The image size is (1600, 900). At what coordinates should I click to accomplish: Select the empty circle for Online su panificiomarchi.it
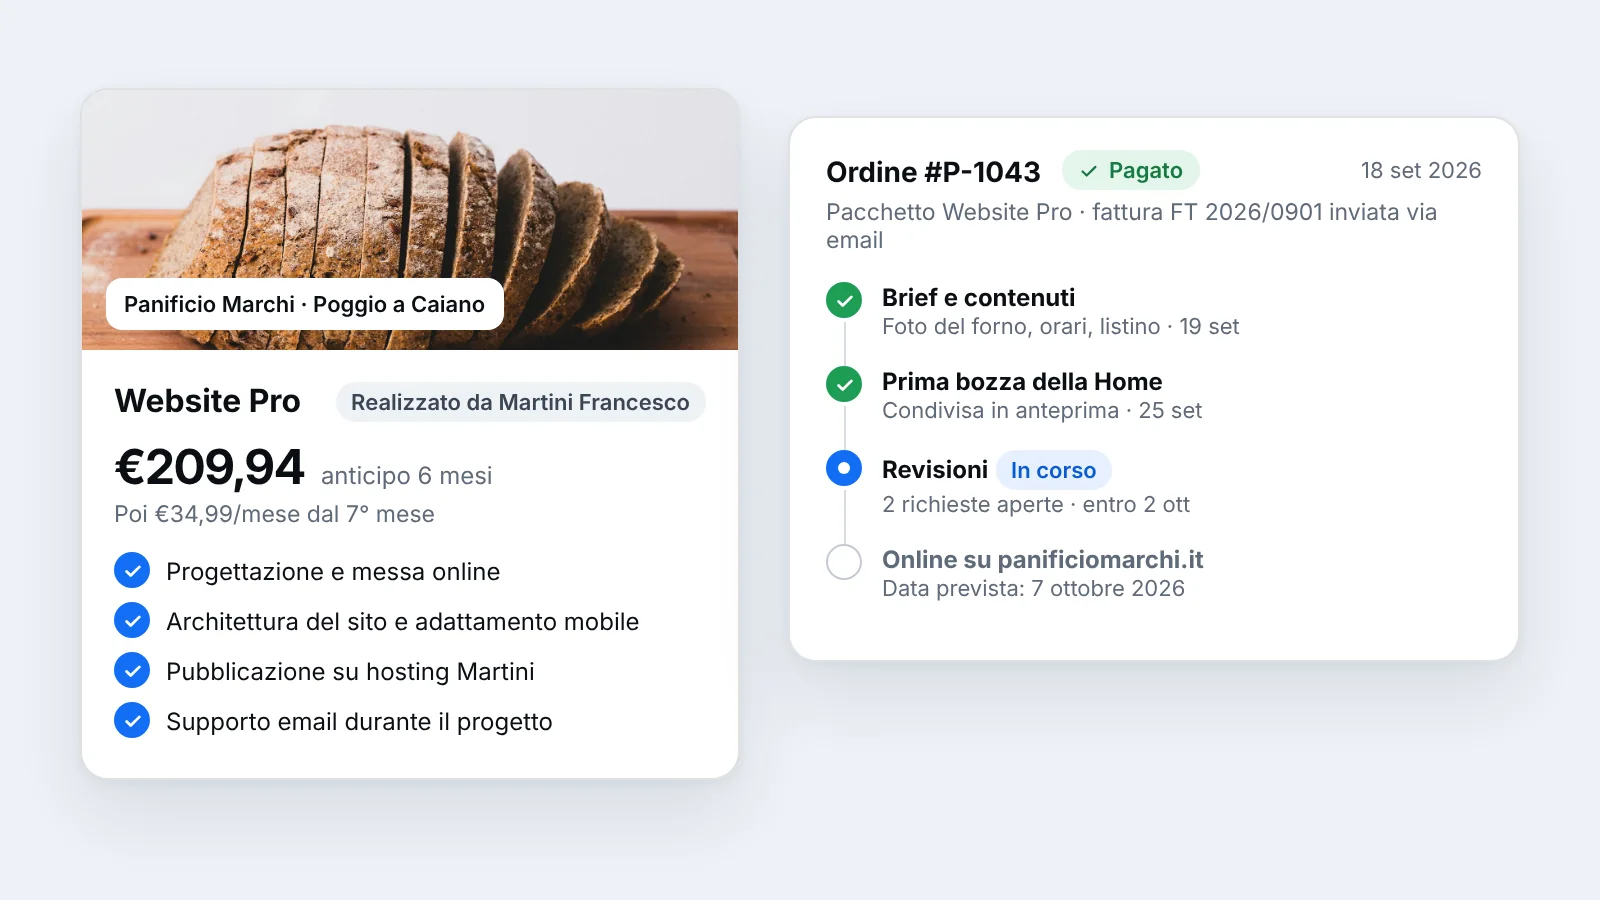click(844, 562)
